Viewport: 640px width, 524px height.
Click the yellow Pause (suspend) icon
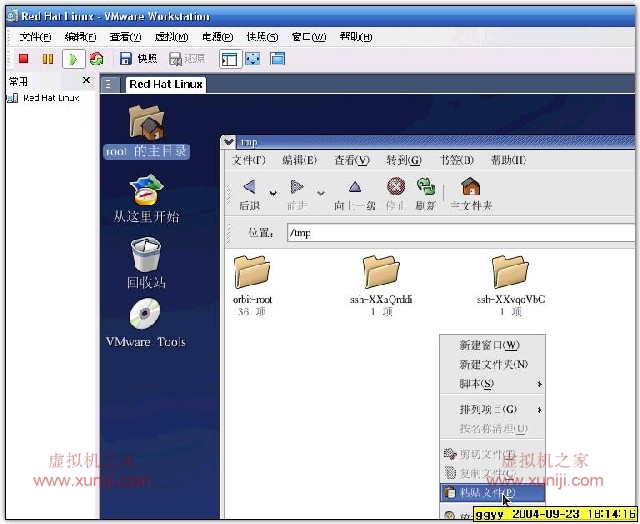(x=48, y=59)
